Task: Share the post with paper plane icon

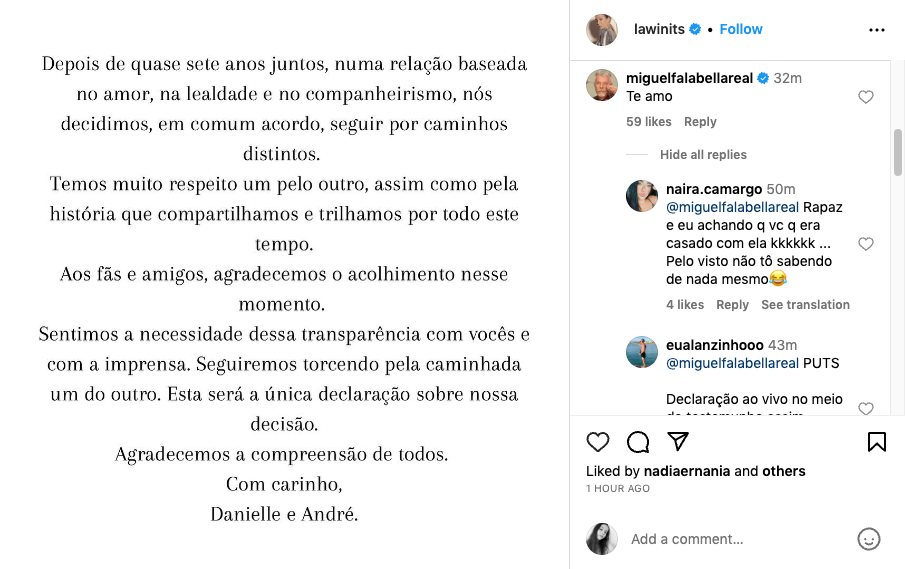Action: pyautogui.click(x=678, y=442)
